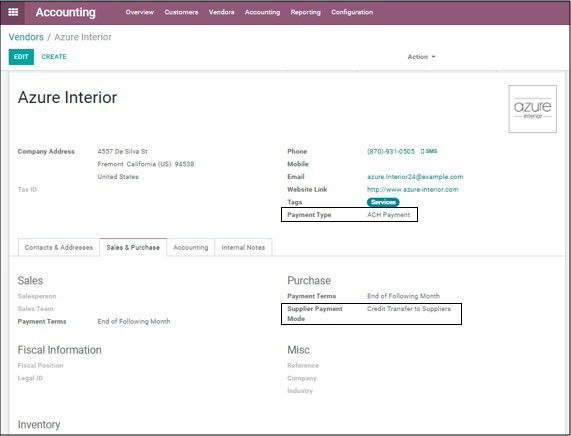Open the Action dropdown
This screenshot has width=571, height=436.
tap(421, 57)
